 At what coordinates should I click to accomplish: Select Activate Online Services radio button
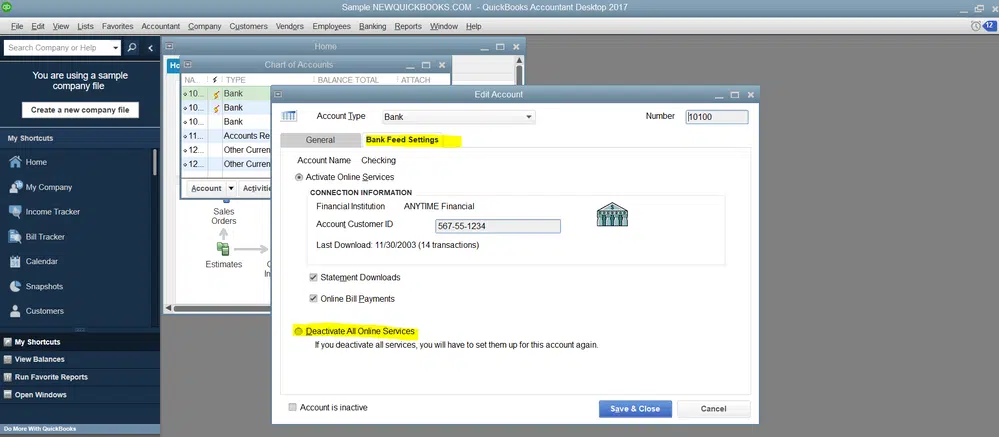click(x=299, y=177)
